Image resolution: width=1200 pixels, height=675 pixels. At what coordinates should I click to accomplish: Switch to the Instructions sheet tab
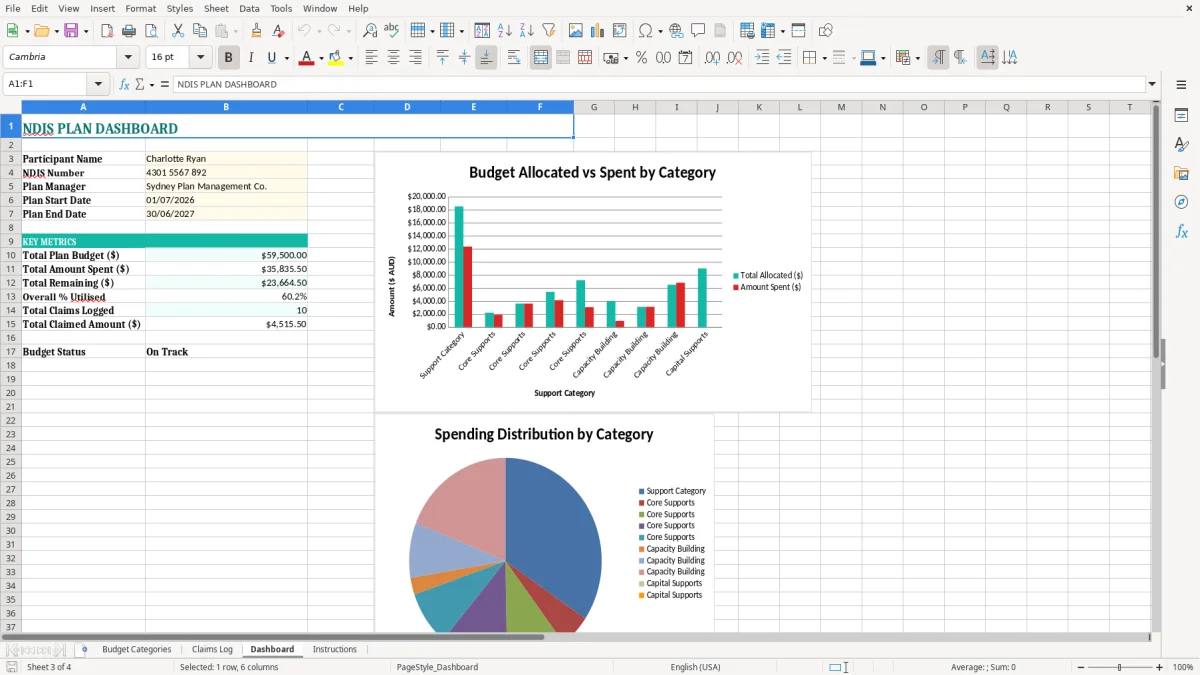(x=334, y=649)
